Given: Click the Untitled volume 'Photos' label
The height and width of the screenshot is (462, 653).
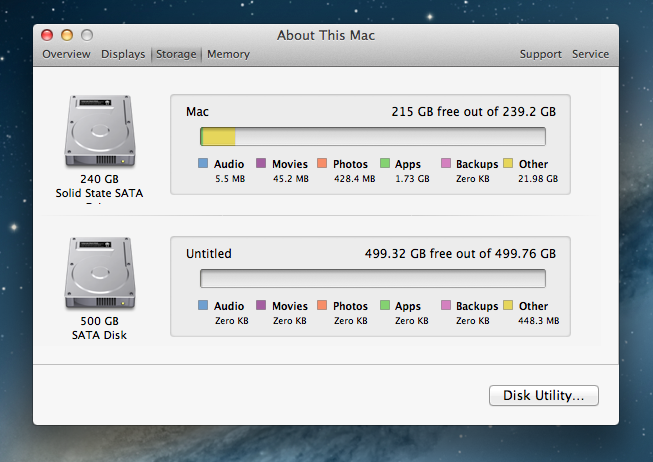Looking at the screenshot, I should (x=350, y=306).
